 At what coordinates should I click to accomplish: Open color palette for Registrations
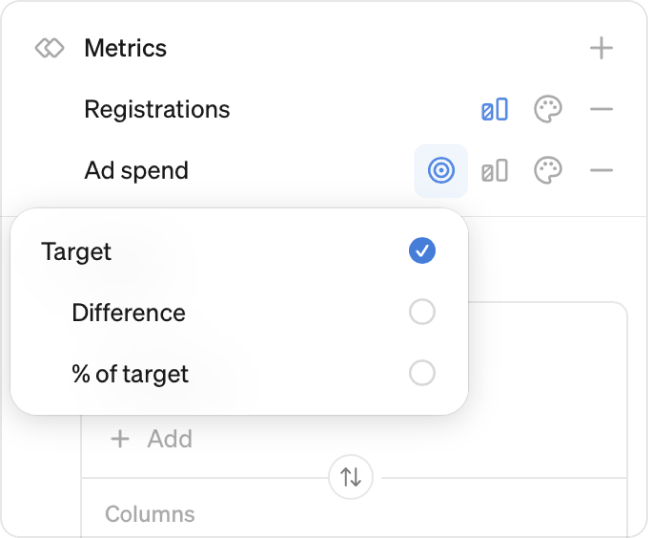(x=548, y=109)
